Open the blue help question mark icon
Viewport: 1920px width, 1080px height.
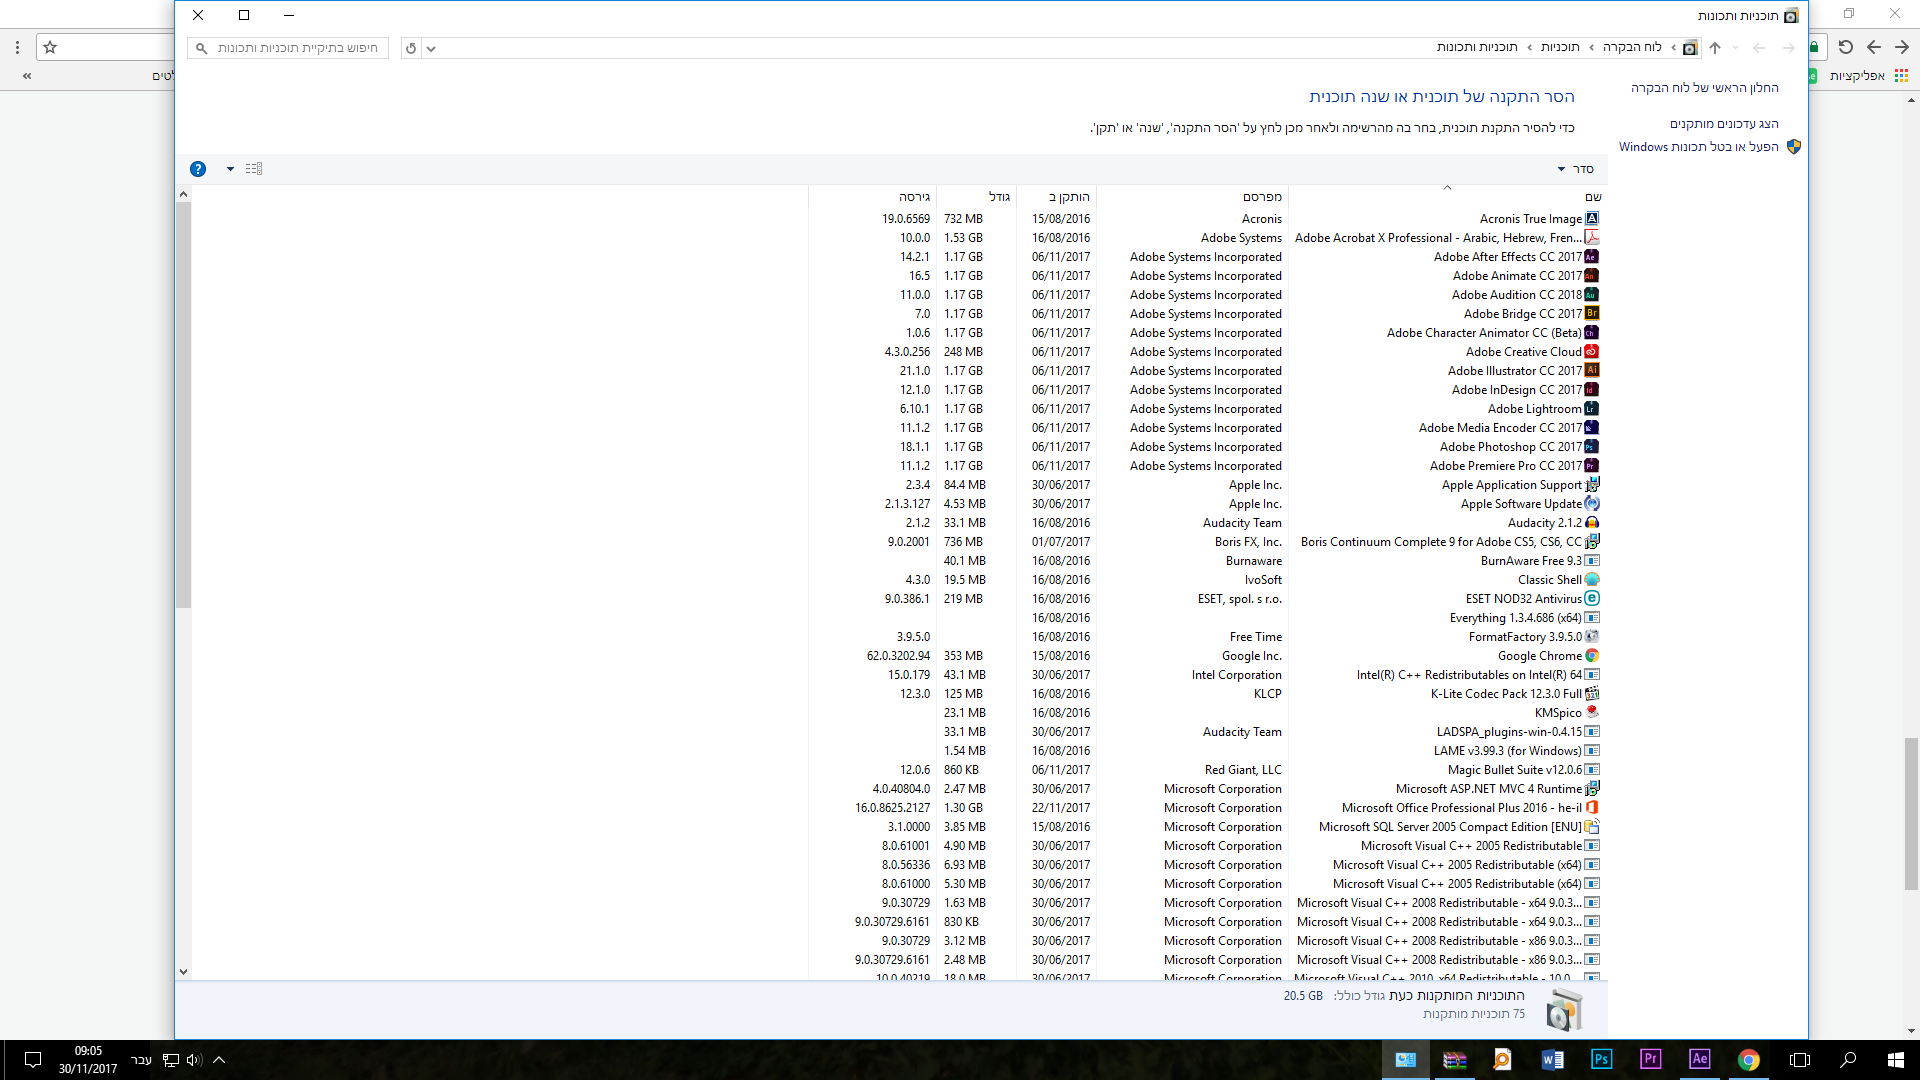tap(198, 169)
